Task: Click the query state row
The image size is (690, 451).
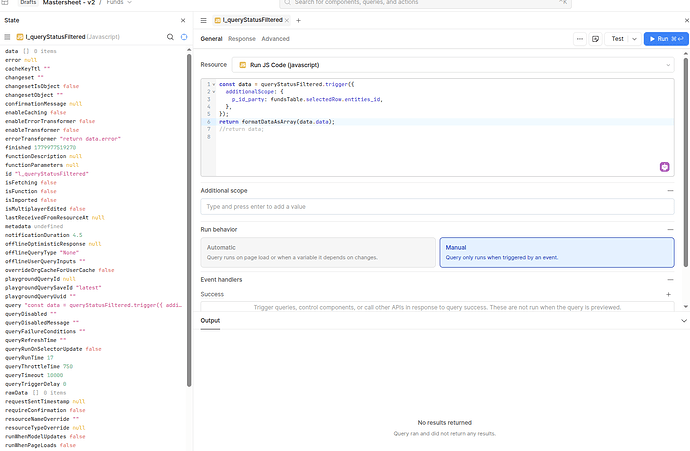Action: [x=93, y=305]
